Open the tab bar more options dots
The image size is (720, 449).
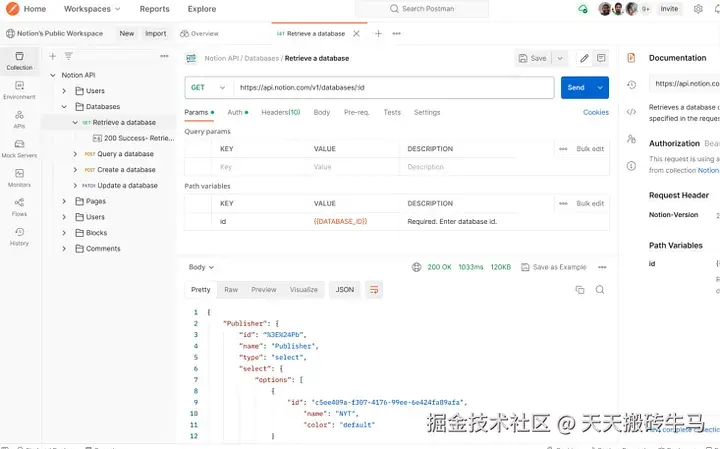tap(397, 34)
